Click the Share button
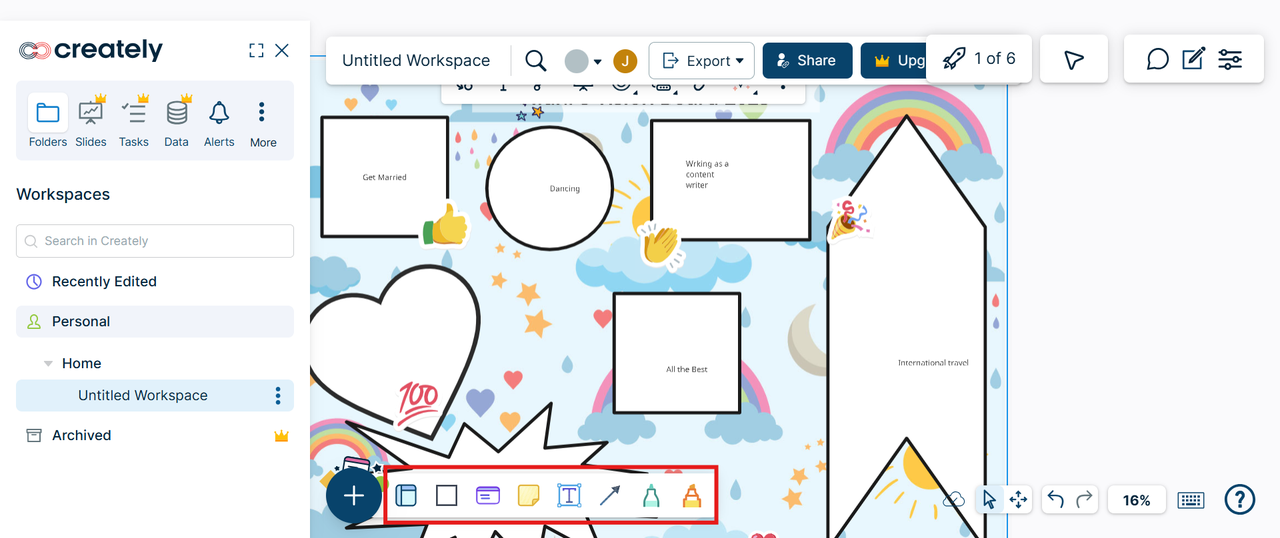The image size is (1280, 538). [807, 61]
